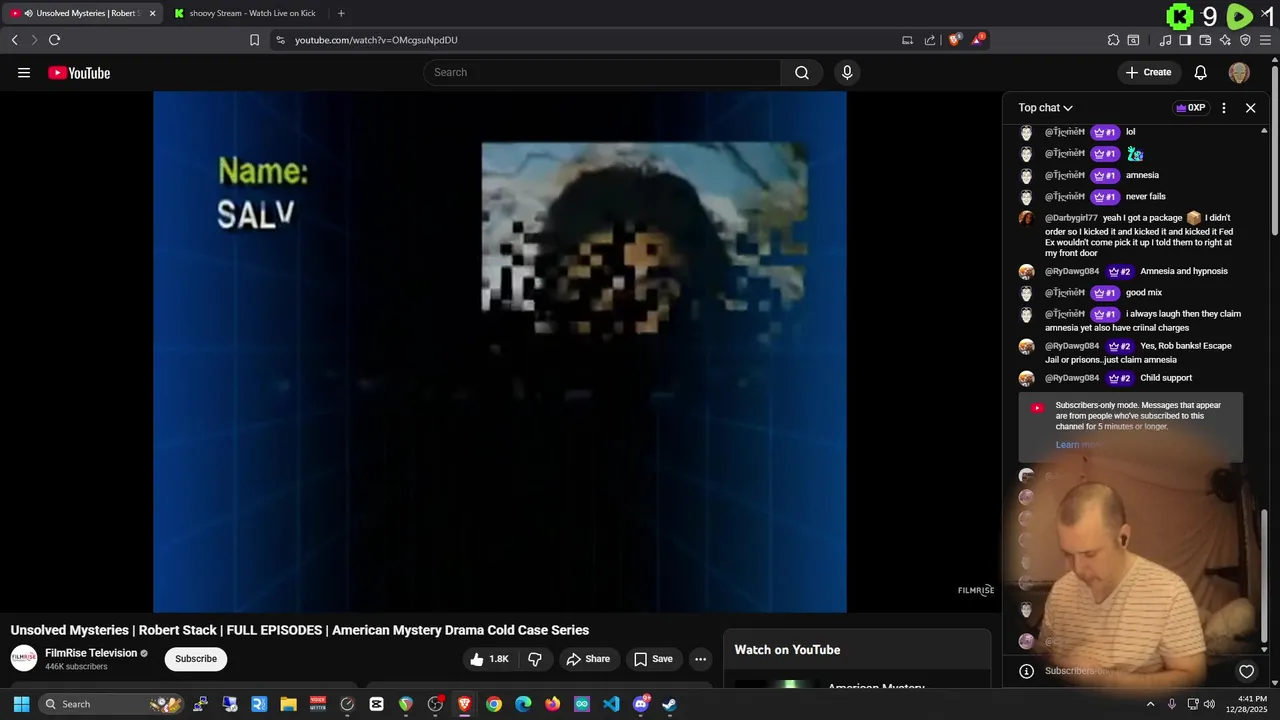Bookmark this page in address bar

[254, 40]
